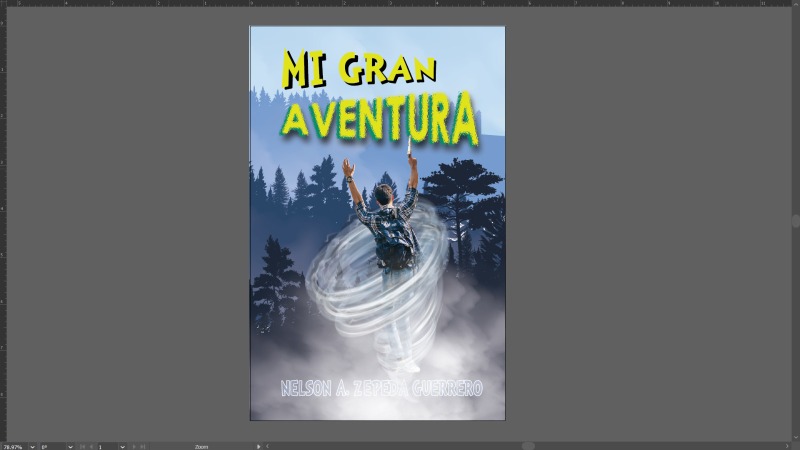The width and height of the screenshot is (800, 450).
Task: Click the vertical scrollbar down arrow
Action: [x=796, y=438]
